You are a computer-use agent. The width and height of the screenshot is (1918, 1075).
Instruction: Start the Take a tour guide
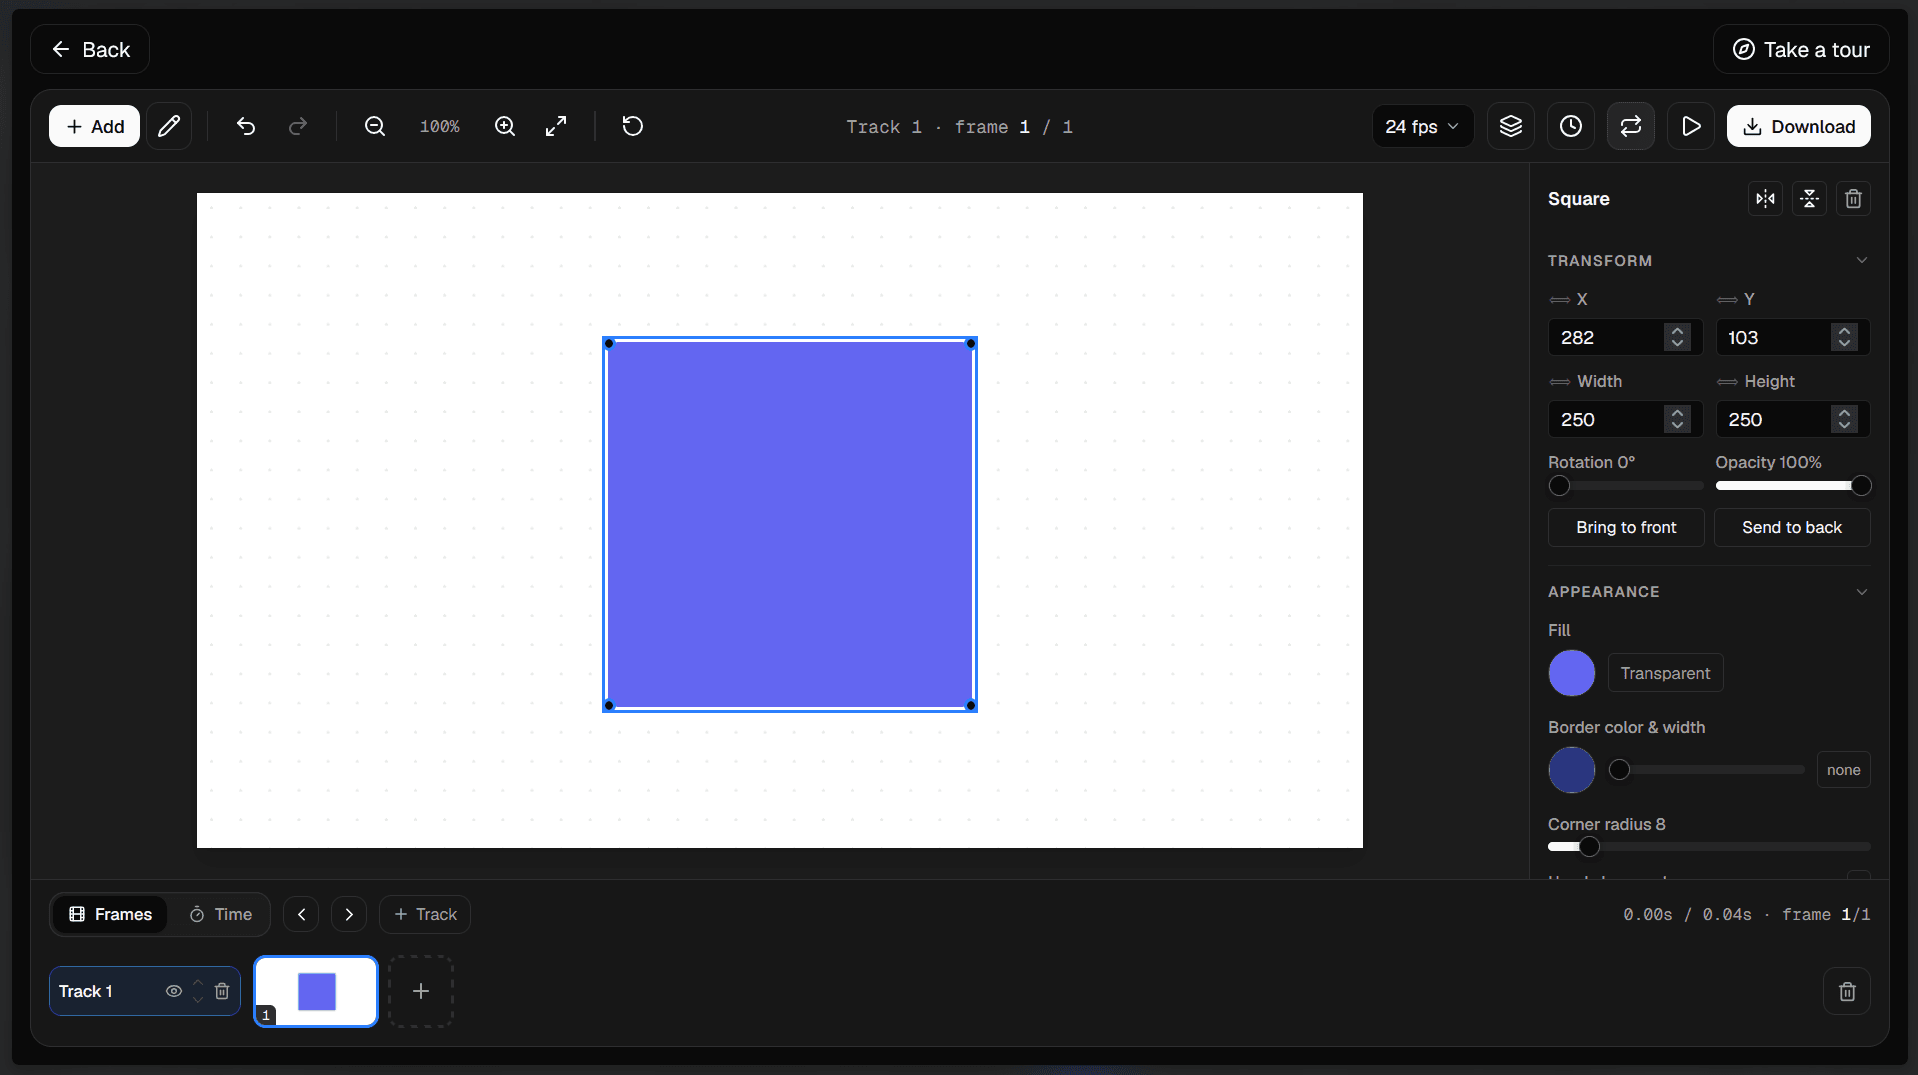[1801, 49]
